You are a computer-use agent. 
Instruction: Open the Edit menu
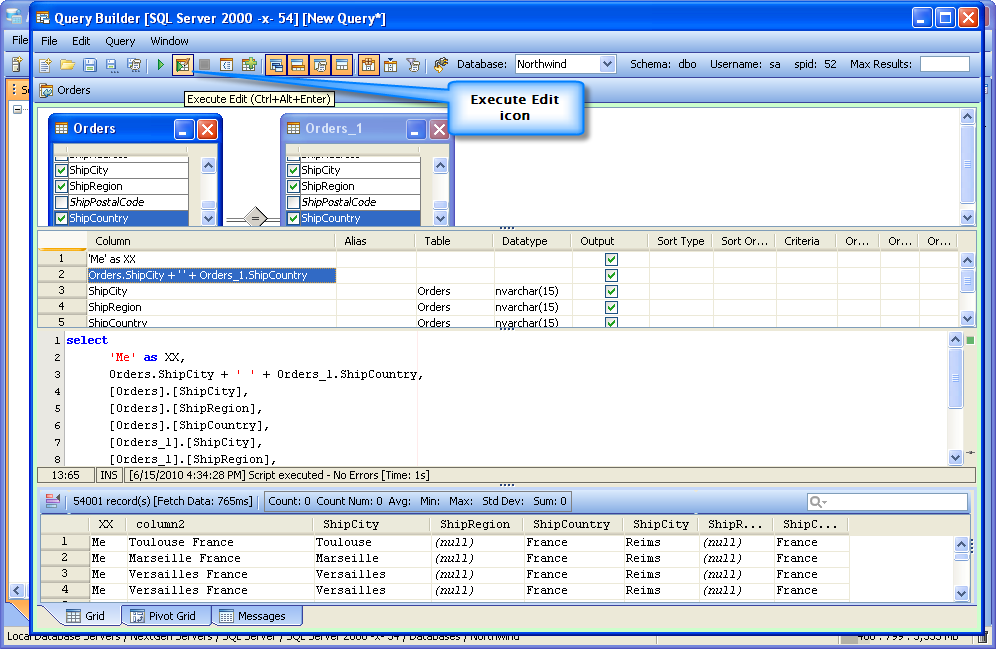pyautogui.click(x=81, y=41)
